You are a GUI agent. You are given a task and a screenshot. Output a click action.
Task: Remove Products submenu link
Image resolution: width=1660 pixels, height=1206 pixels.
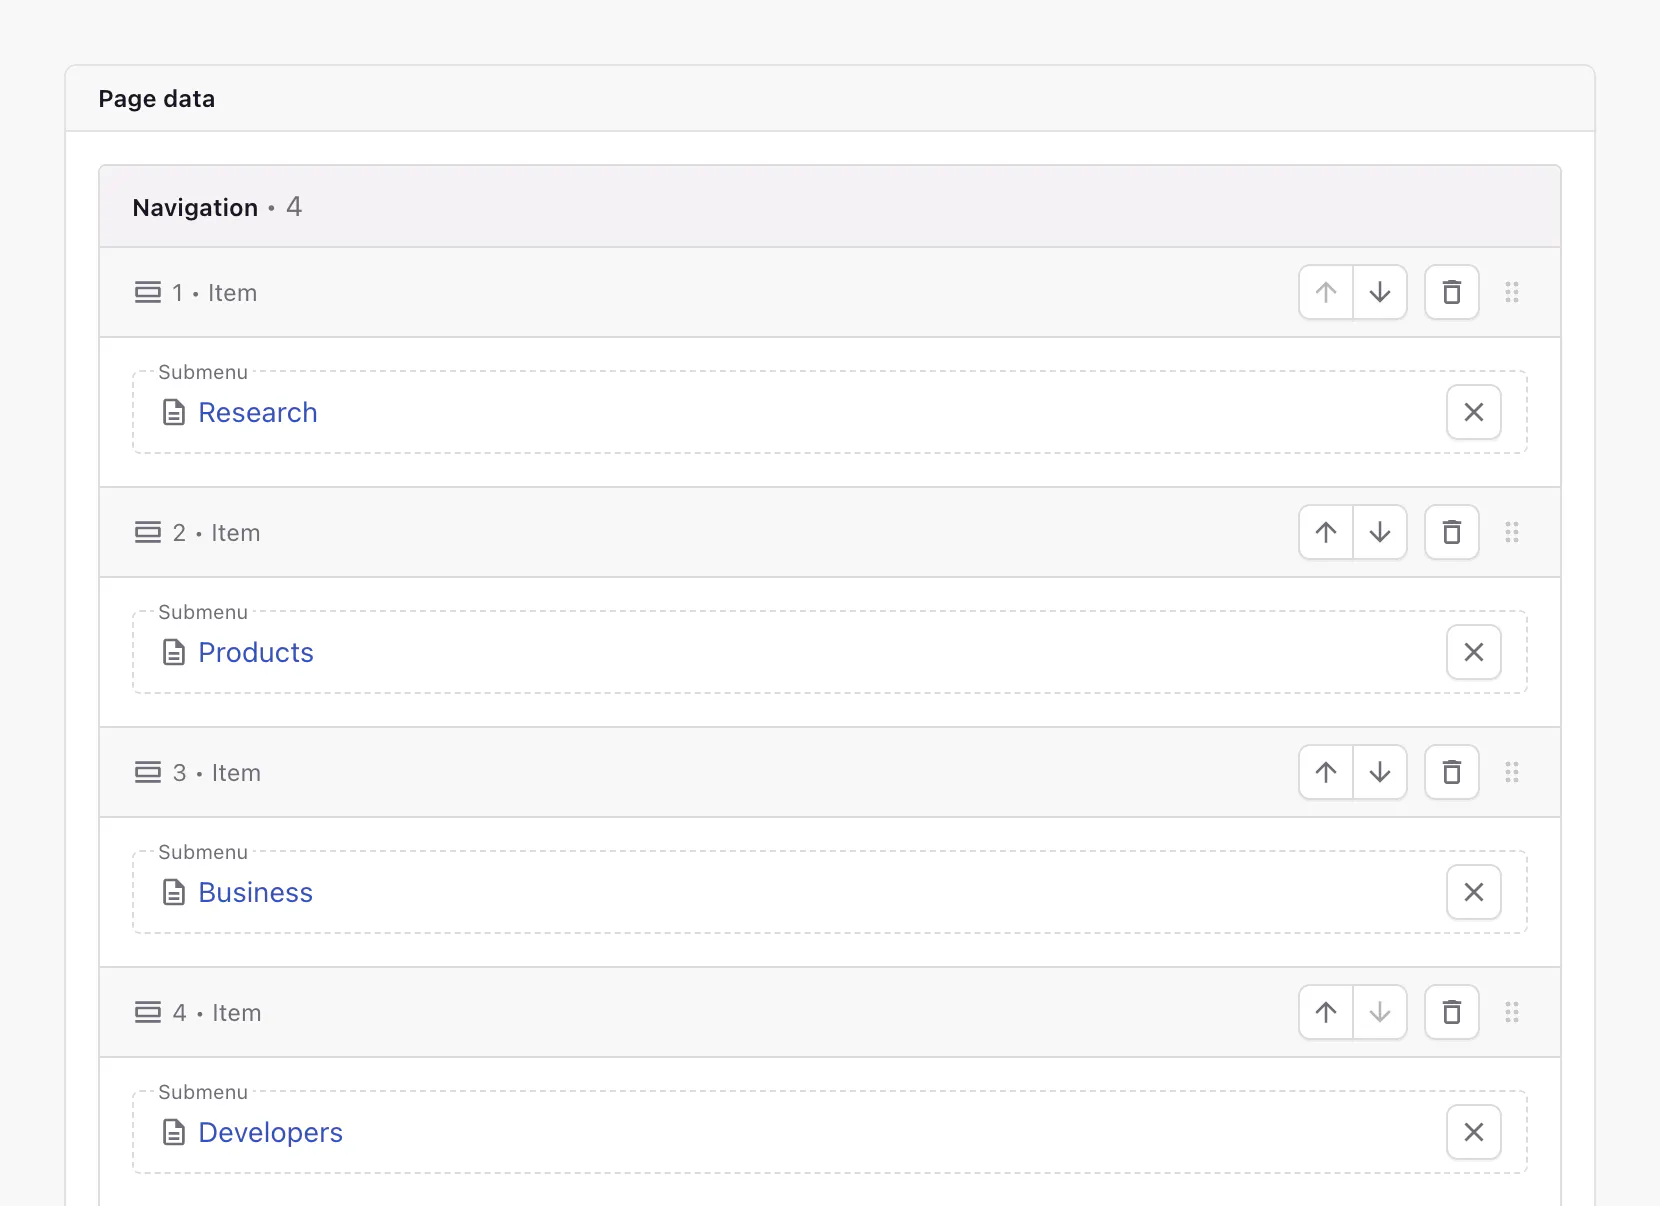1474,652
